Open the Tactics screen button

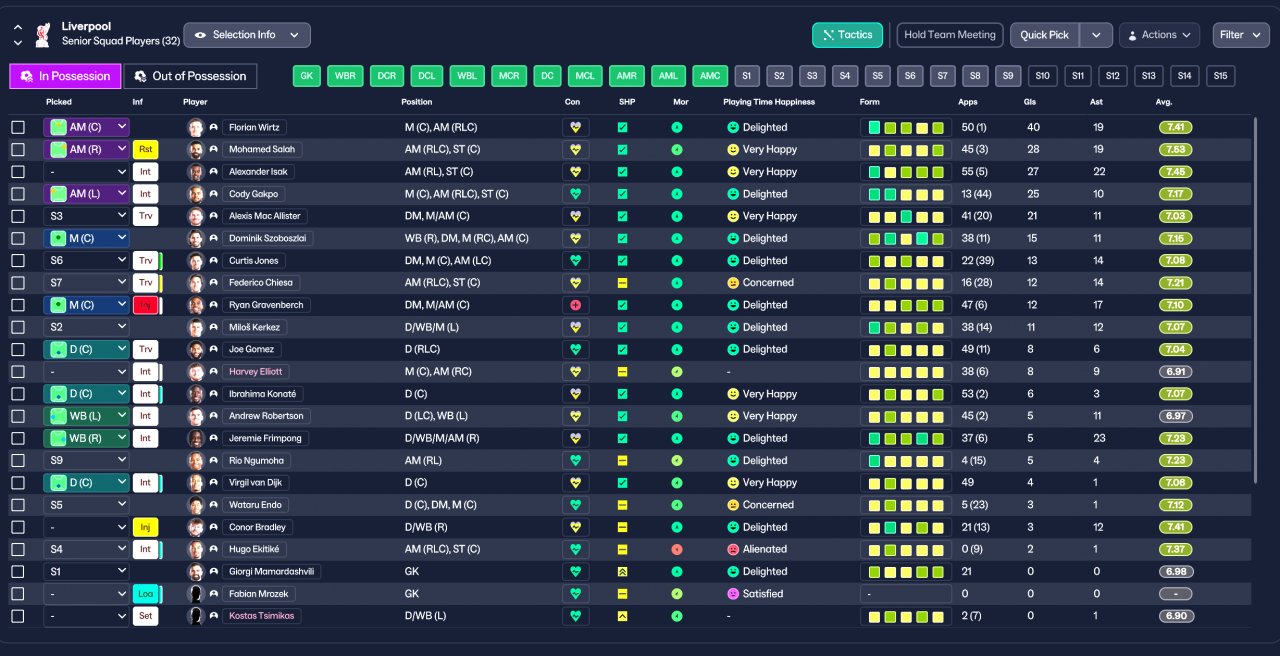coord(848,35)
